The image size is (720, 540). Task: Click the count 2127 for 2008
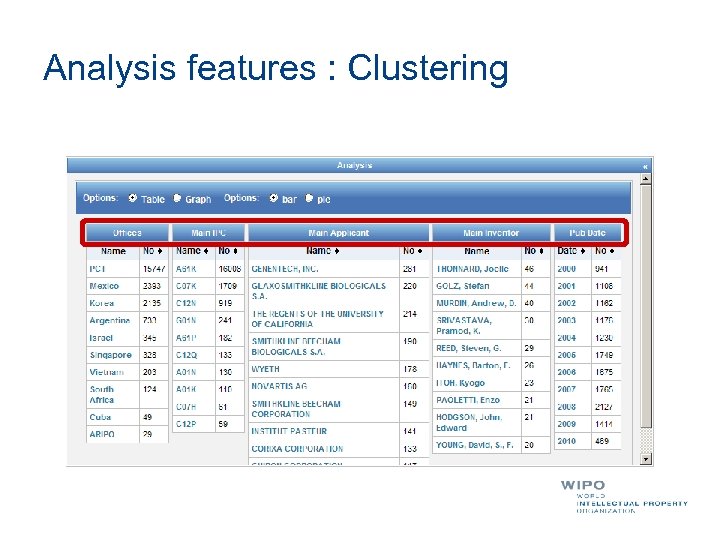[x=604, y=406]
